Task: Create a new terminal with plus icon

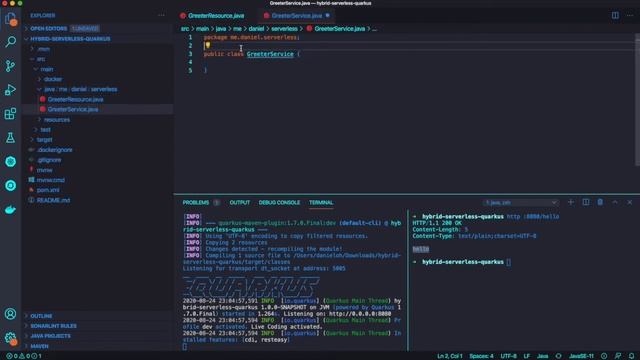Action: click(571, 202)
